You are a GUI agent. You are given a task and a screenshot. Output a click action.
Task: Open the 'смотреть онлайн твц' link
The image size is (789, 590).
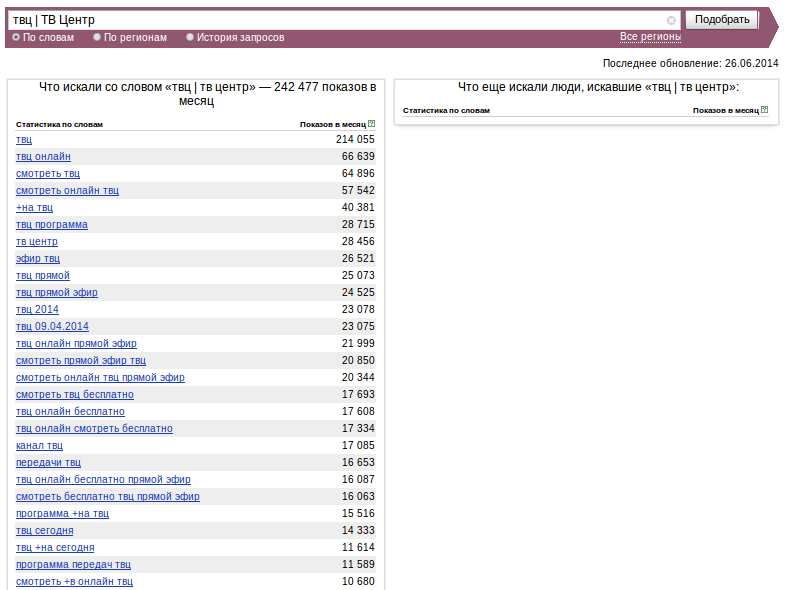pos(67,191)
